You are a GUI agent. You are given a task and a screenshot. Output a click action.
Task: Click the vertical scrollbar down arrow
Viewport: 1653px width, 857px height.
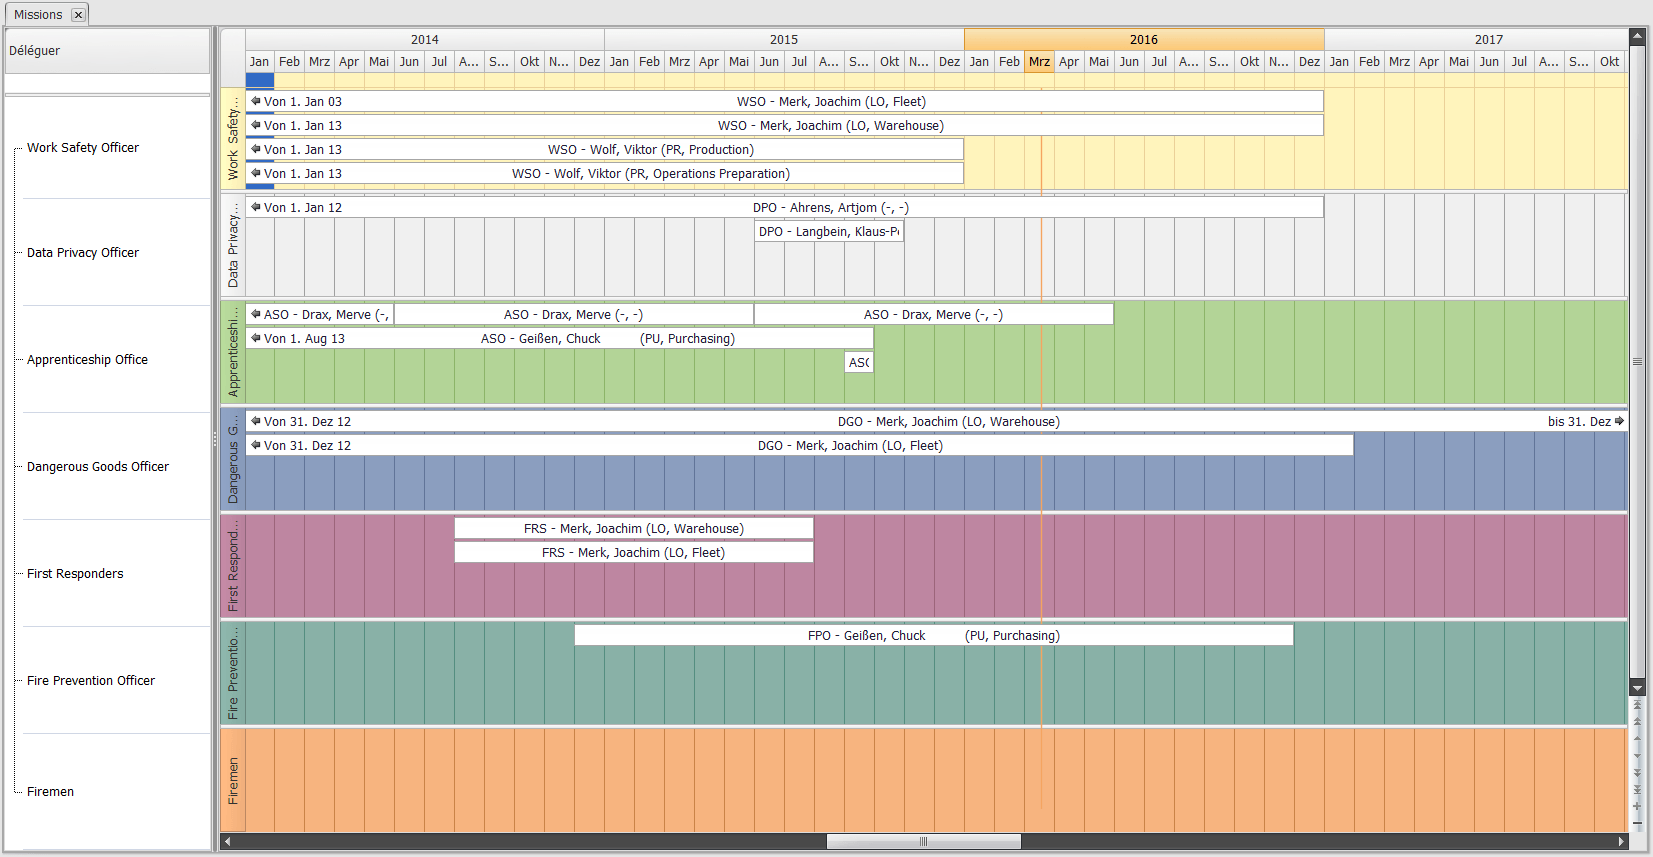1637,688
